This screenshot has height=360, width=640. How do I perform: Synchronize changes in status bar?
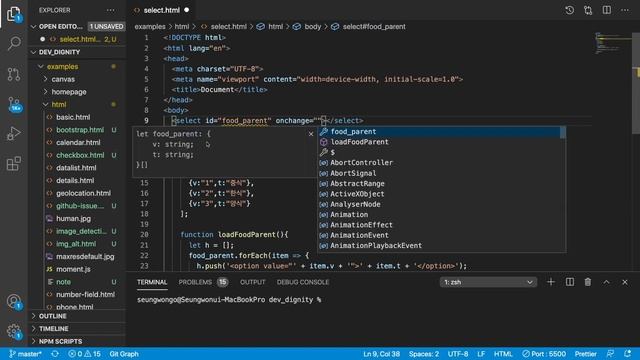55,354
